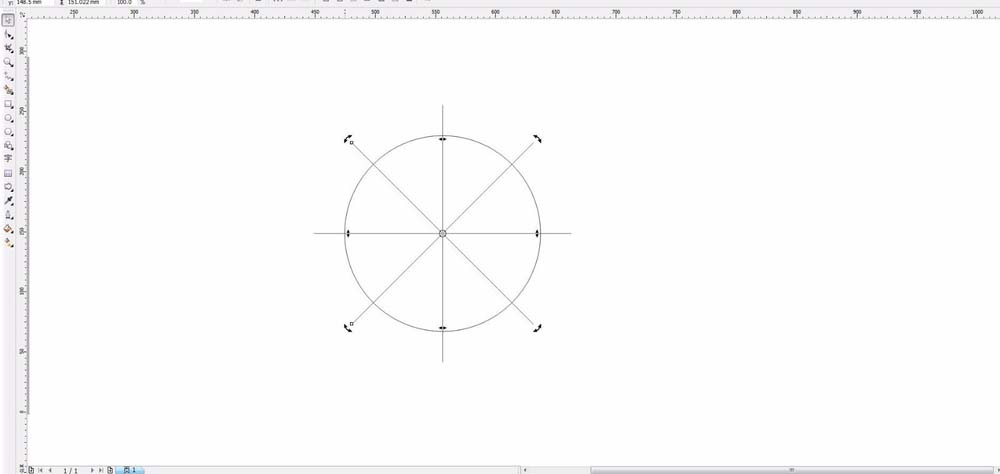
Task: Select the Crop tool
Action: click(x=8, y=48)
